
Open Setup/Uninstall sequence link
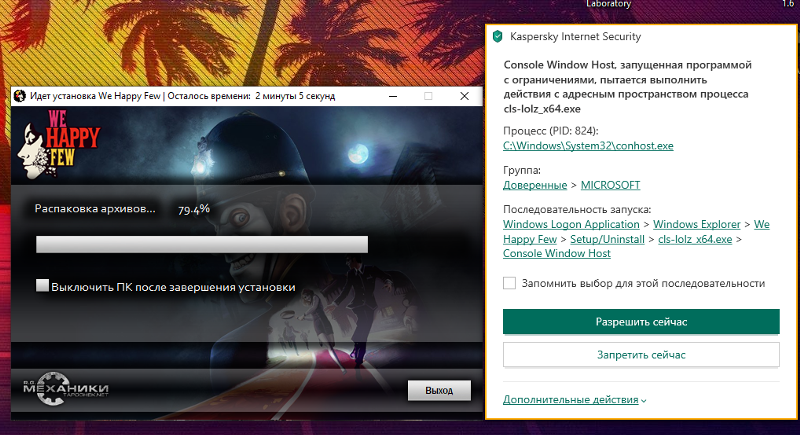click(607, 239)
